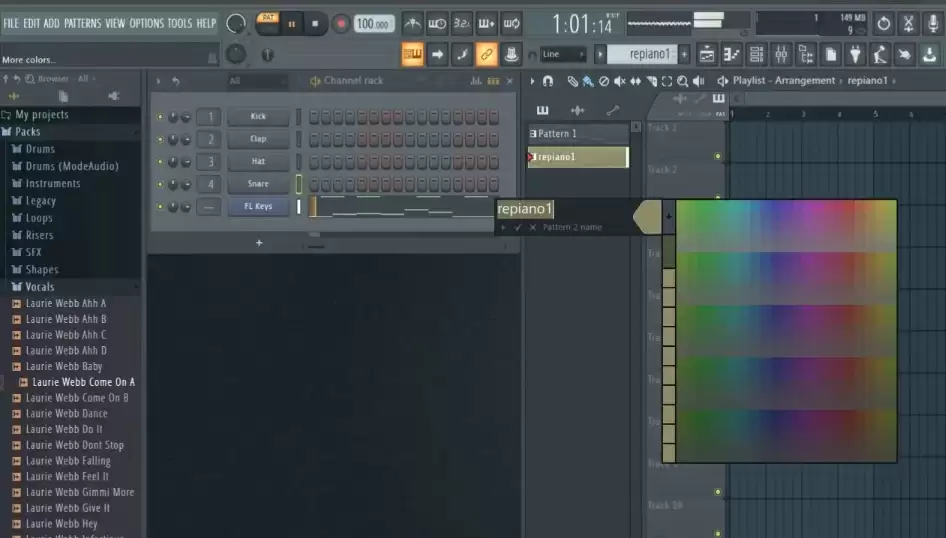Toggle the Kick channel mute LED
Viewport: 946px width, 538px height.
160,116
